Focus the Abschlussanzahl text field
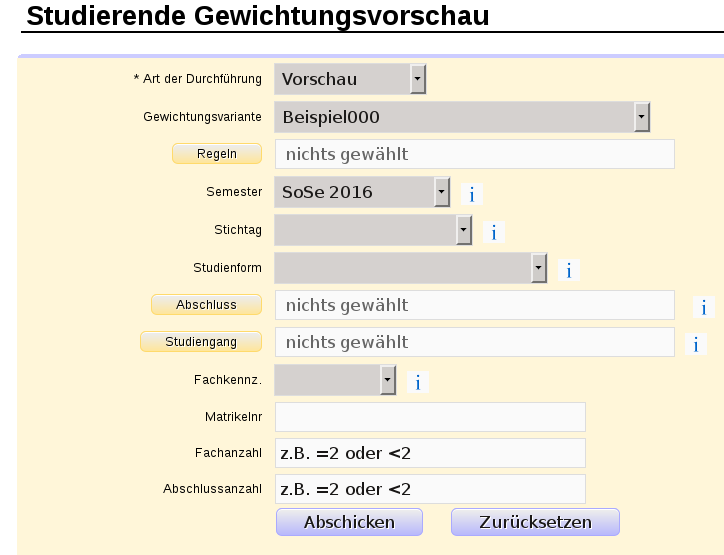The width and height of the screenshot is (724, 555). coord(430,489)
